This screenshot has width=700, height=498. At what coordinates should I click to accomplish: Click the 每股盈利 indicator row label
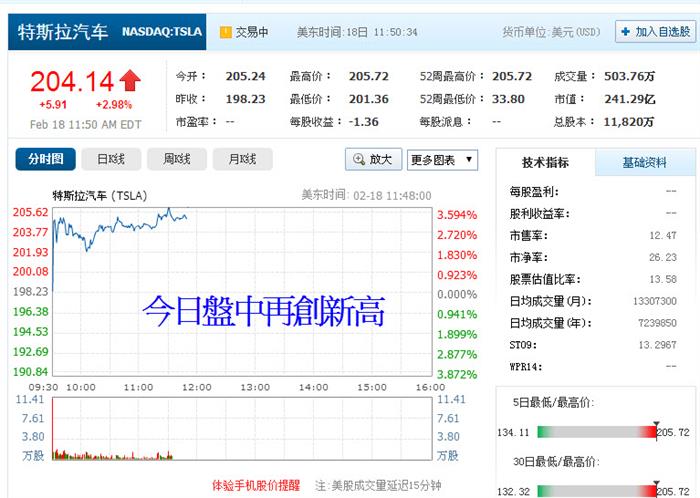pos(534,192)
